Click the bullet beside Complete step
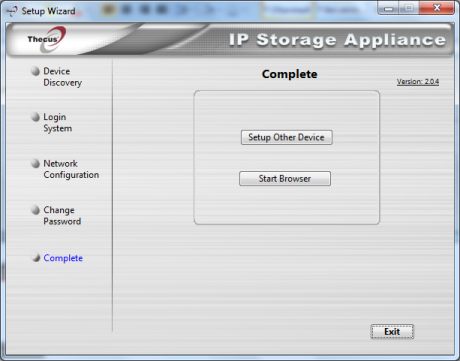The width and height of the screenshot is (460, 361). 35,257
